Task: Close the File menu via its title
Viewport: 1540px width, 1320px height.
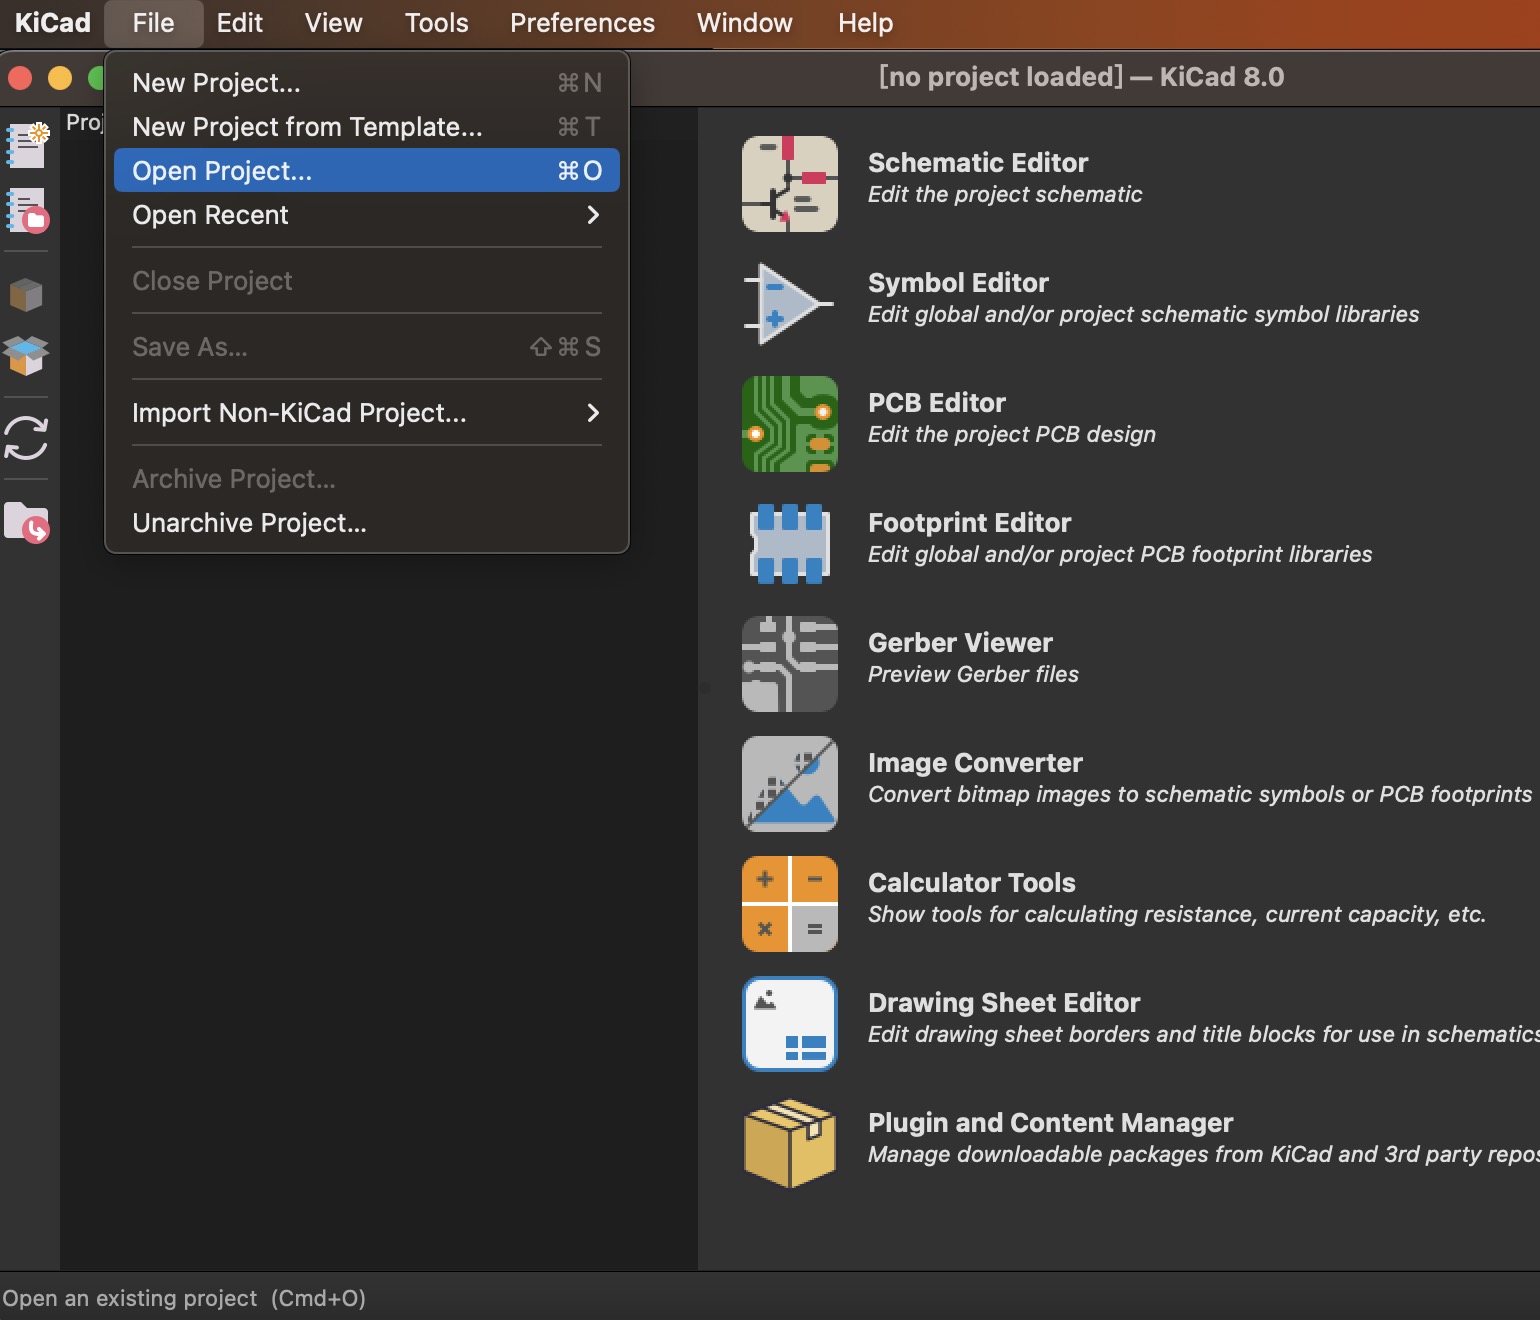Action: (154, 23)
